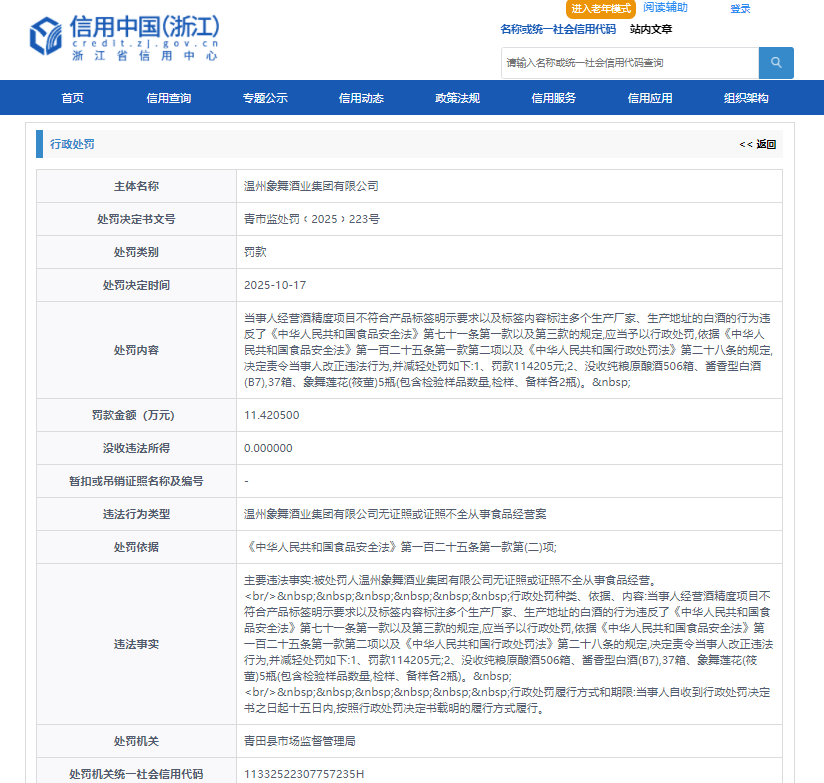Click the 主体名称 row label
824x783 pixels.
click(136, 186)
